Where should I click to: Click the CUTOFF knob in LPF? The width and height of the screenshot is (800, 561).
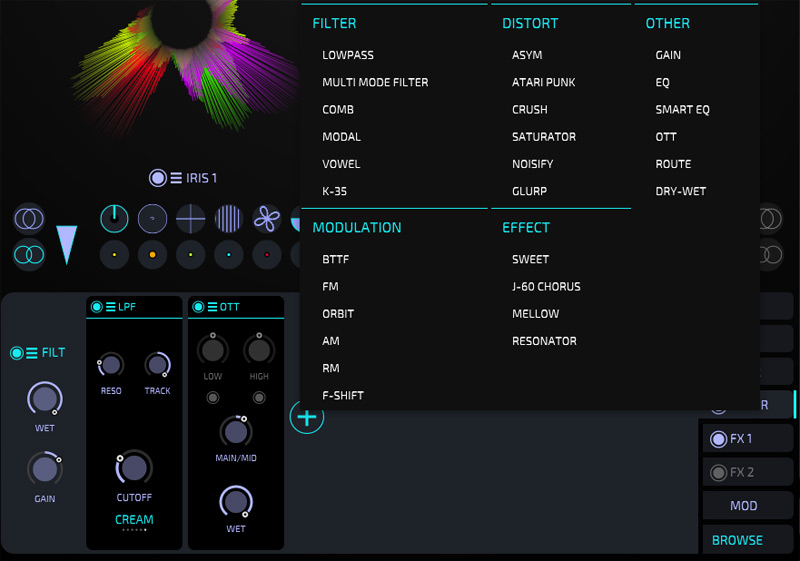point(134,467)
